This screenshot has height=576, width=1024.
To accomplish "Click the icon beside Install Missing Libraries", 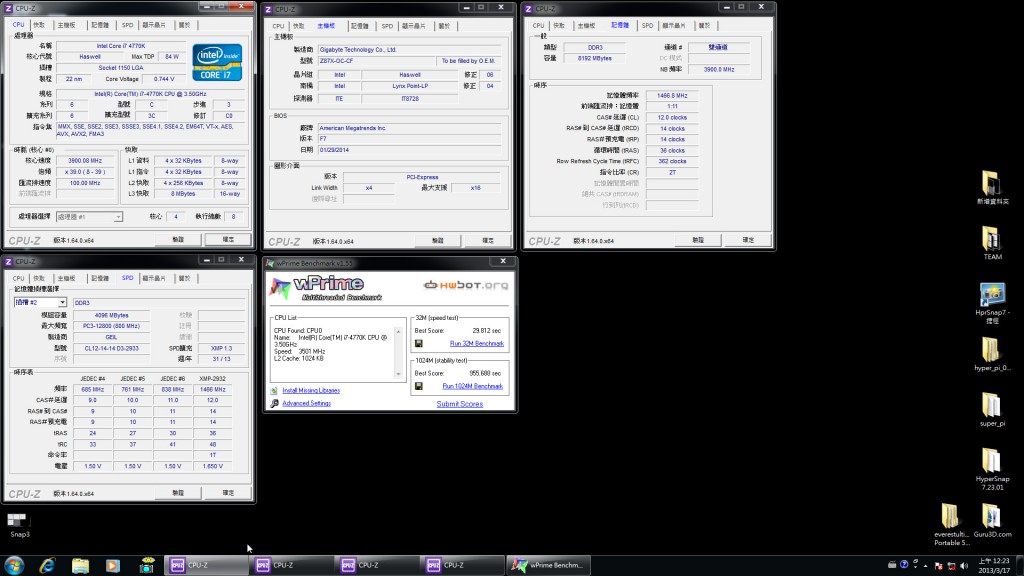I will click(274, 391).
